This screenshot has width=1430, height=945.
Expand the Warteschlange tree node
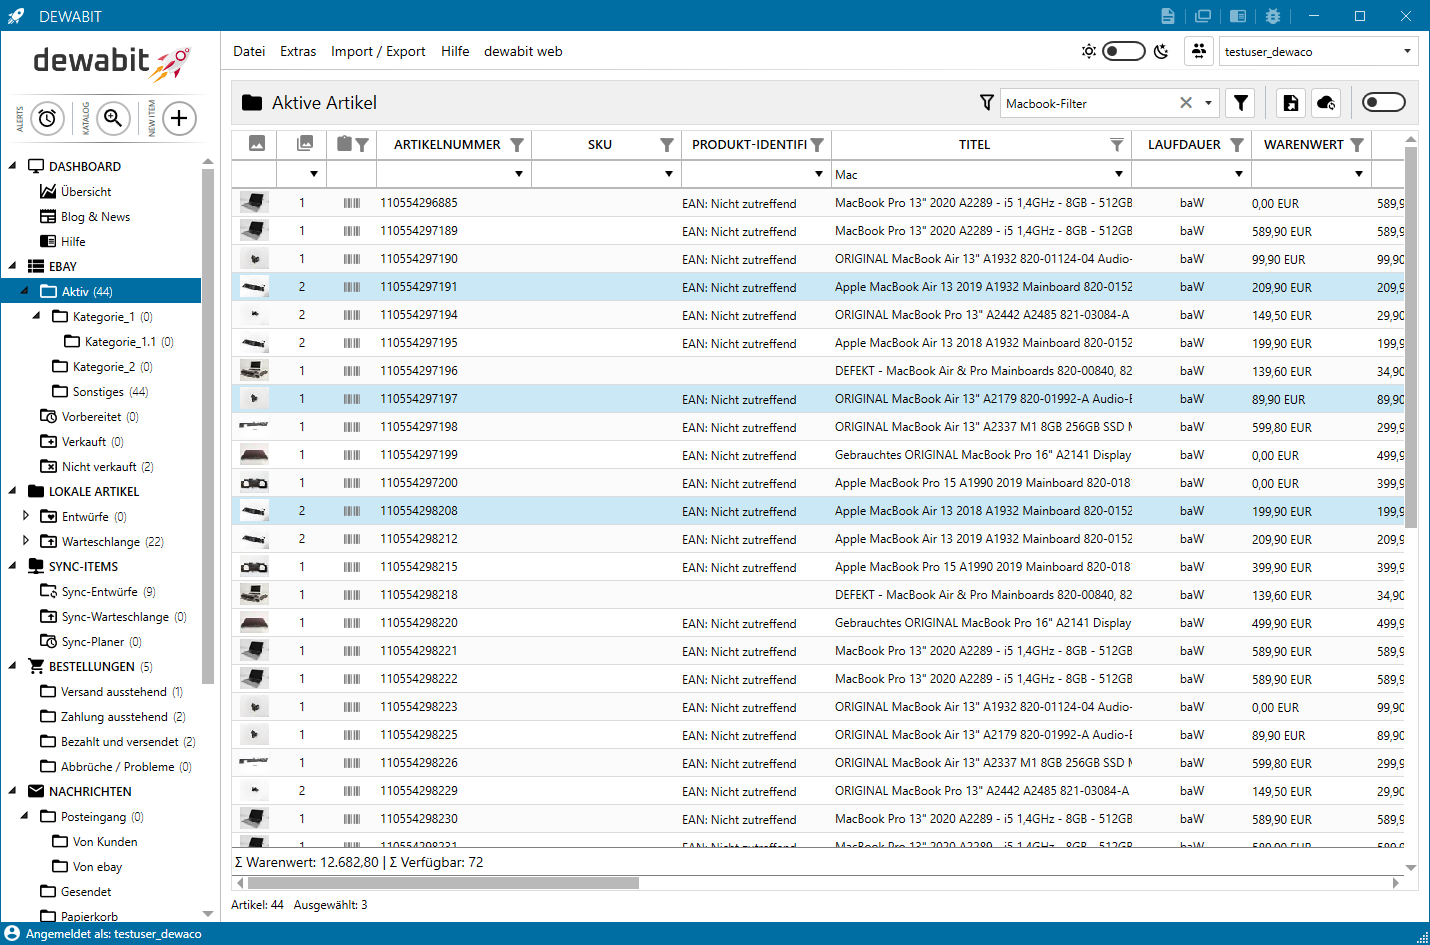coord(26,541)
